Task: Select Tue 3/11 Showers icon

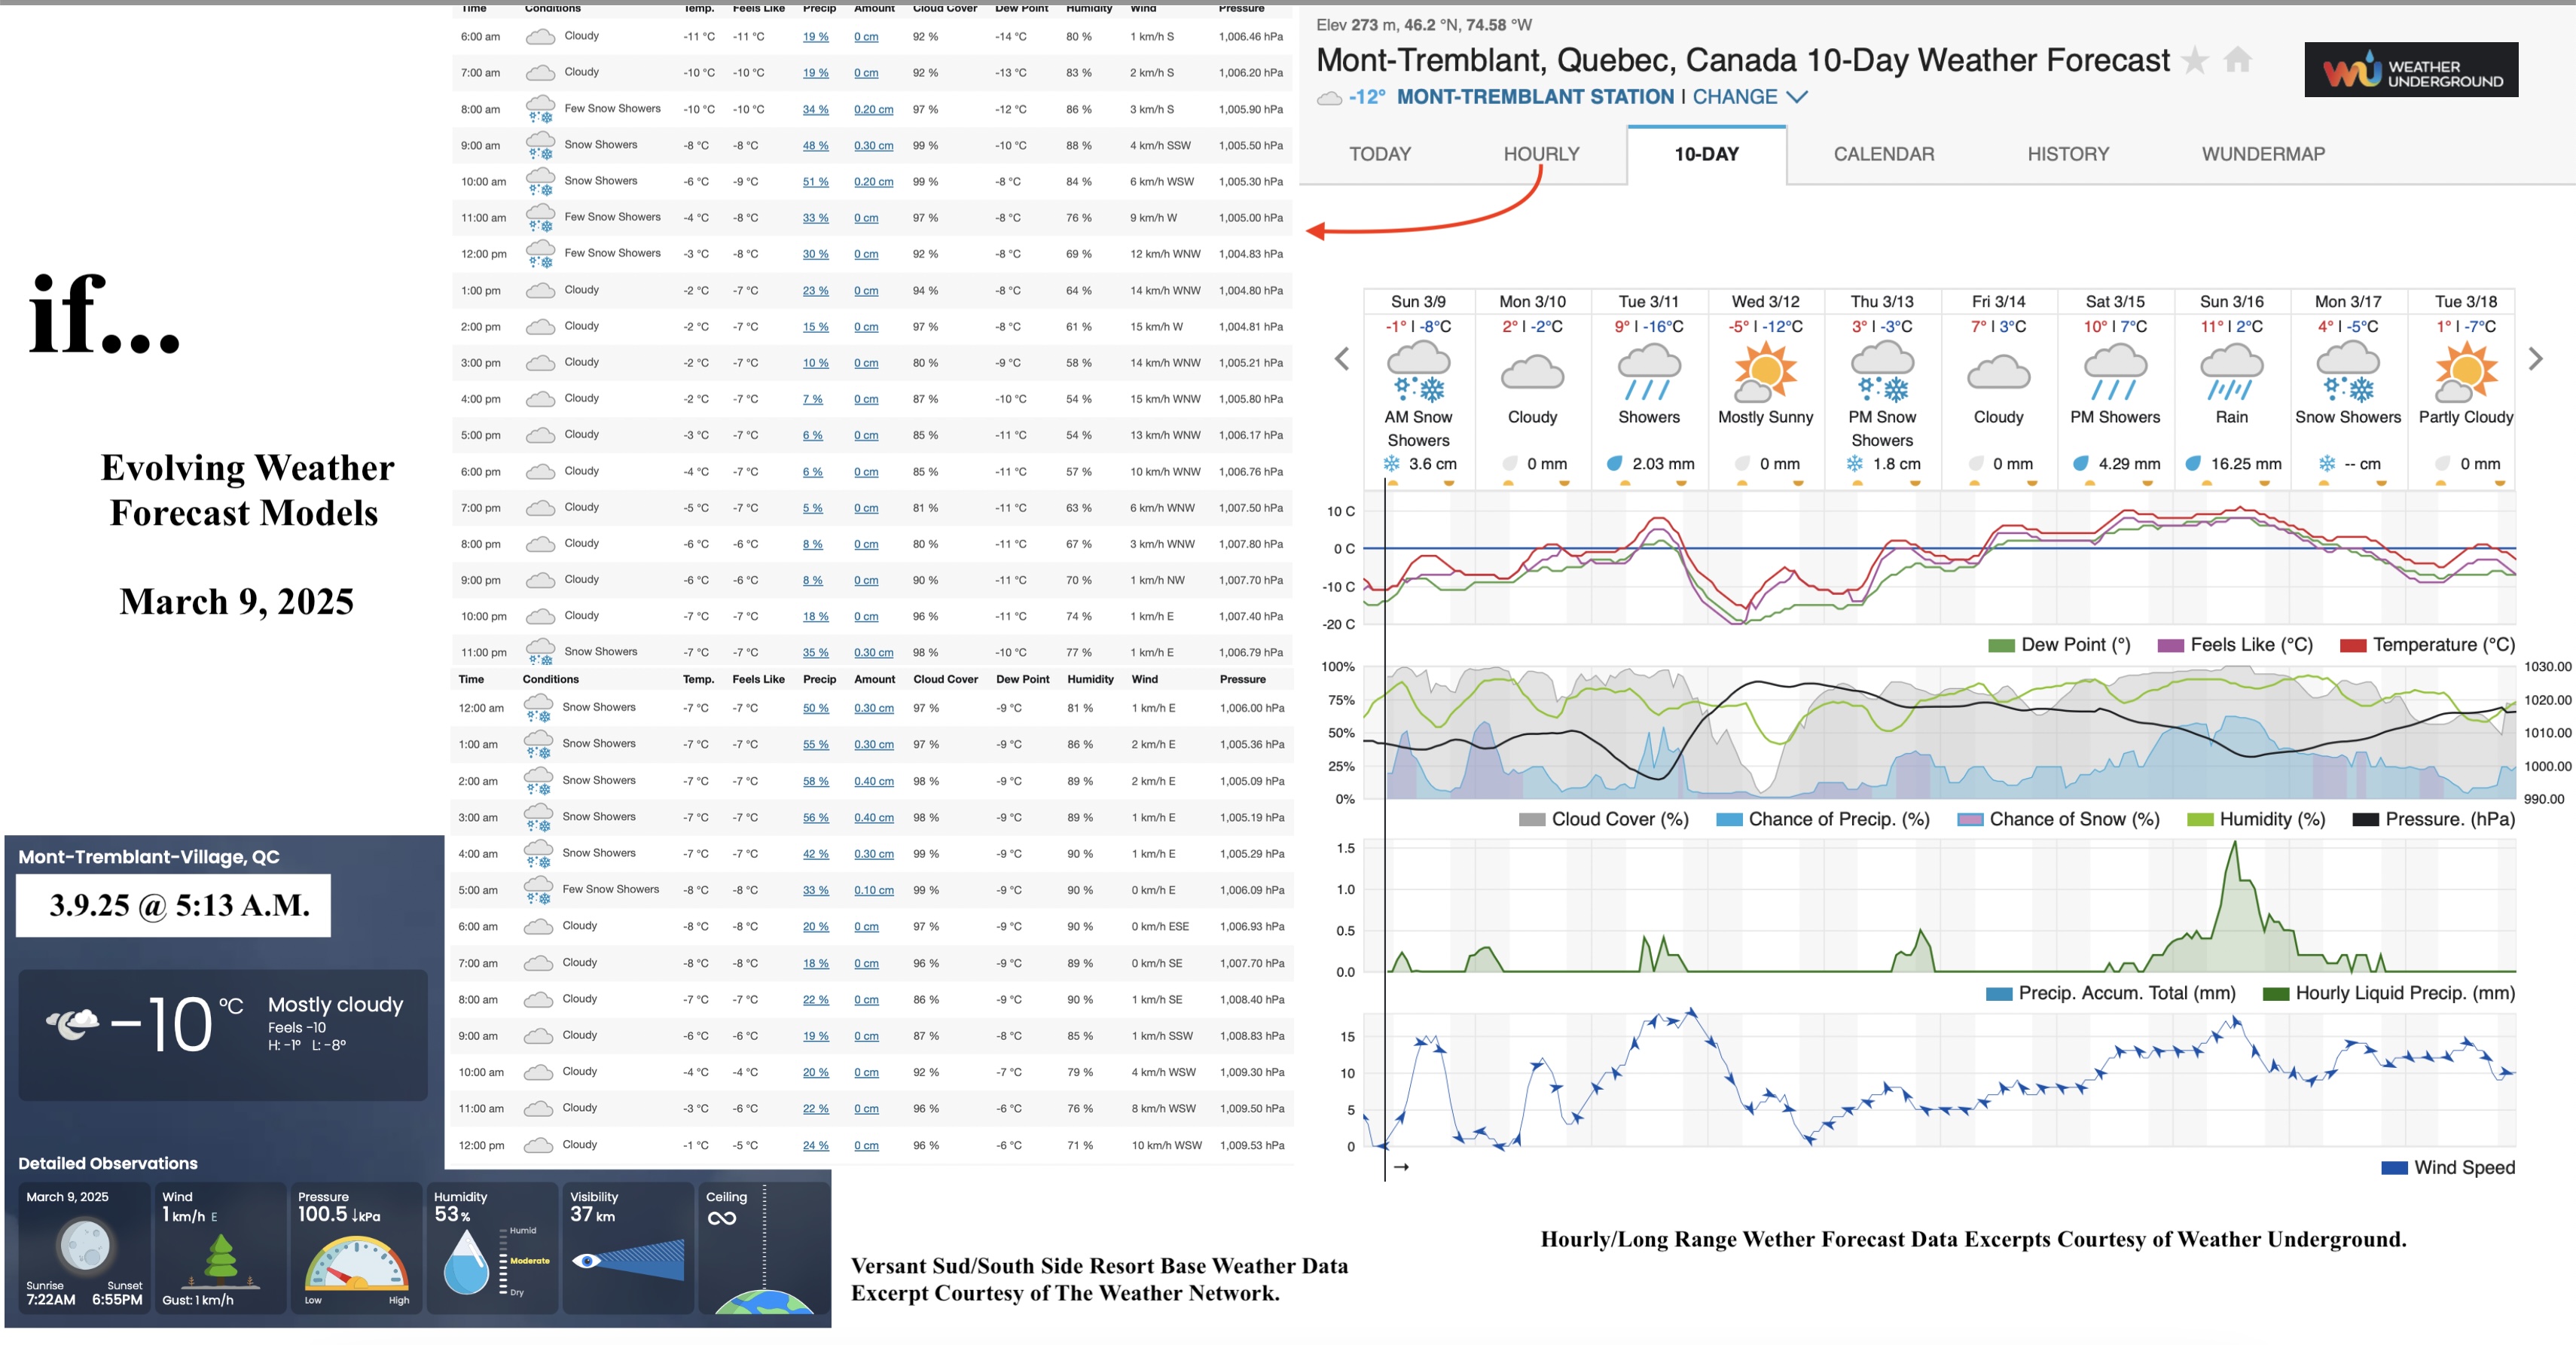Action: (x=1649, y=372)
